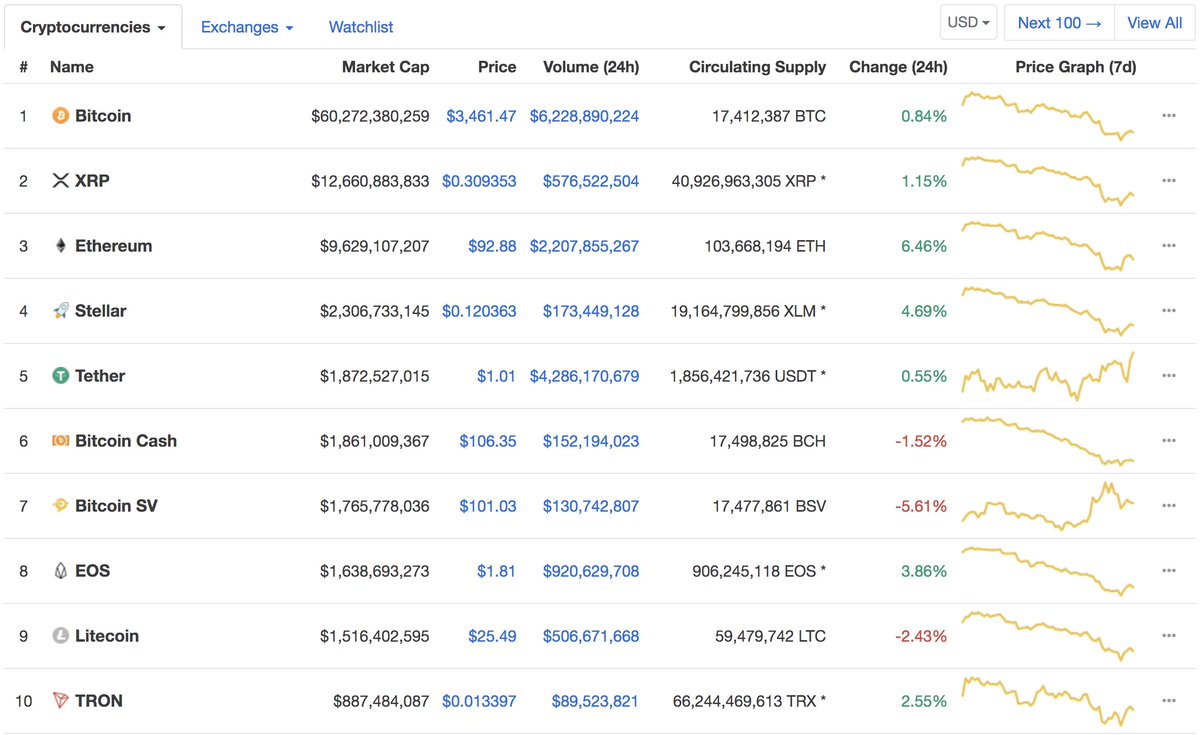Screen dimensions: 1200x735
Task: Open the Bitcoin name link
Action: coord(103,116)
